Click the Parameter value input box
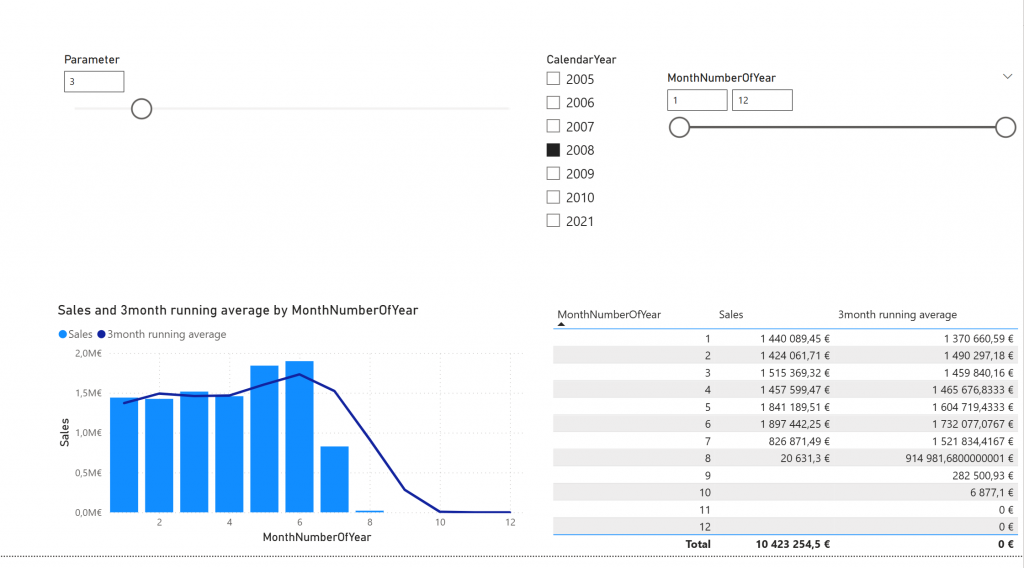 pos(94,82)
